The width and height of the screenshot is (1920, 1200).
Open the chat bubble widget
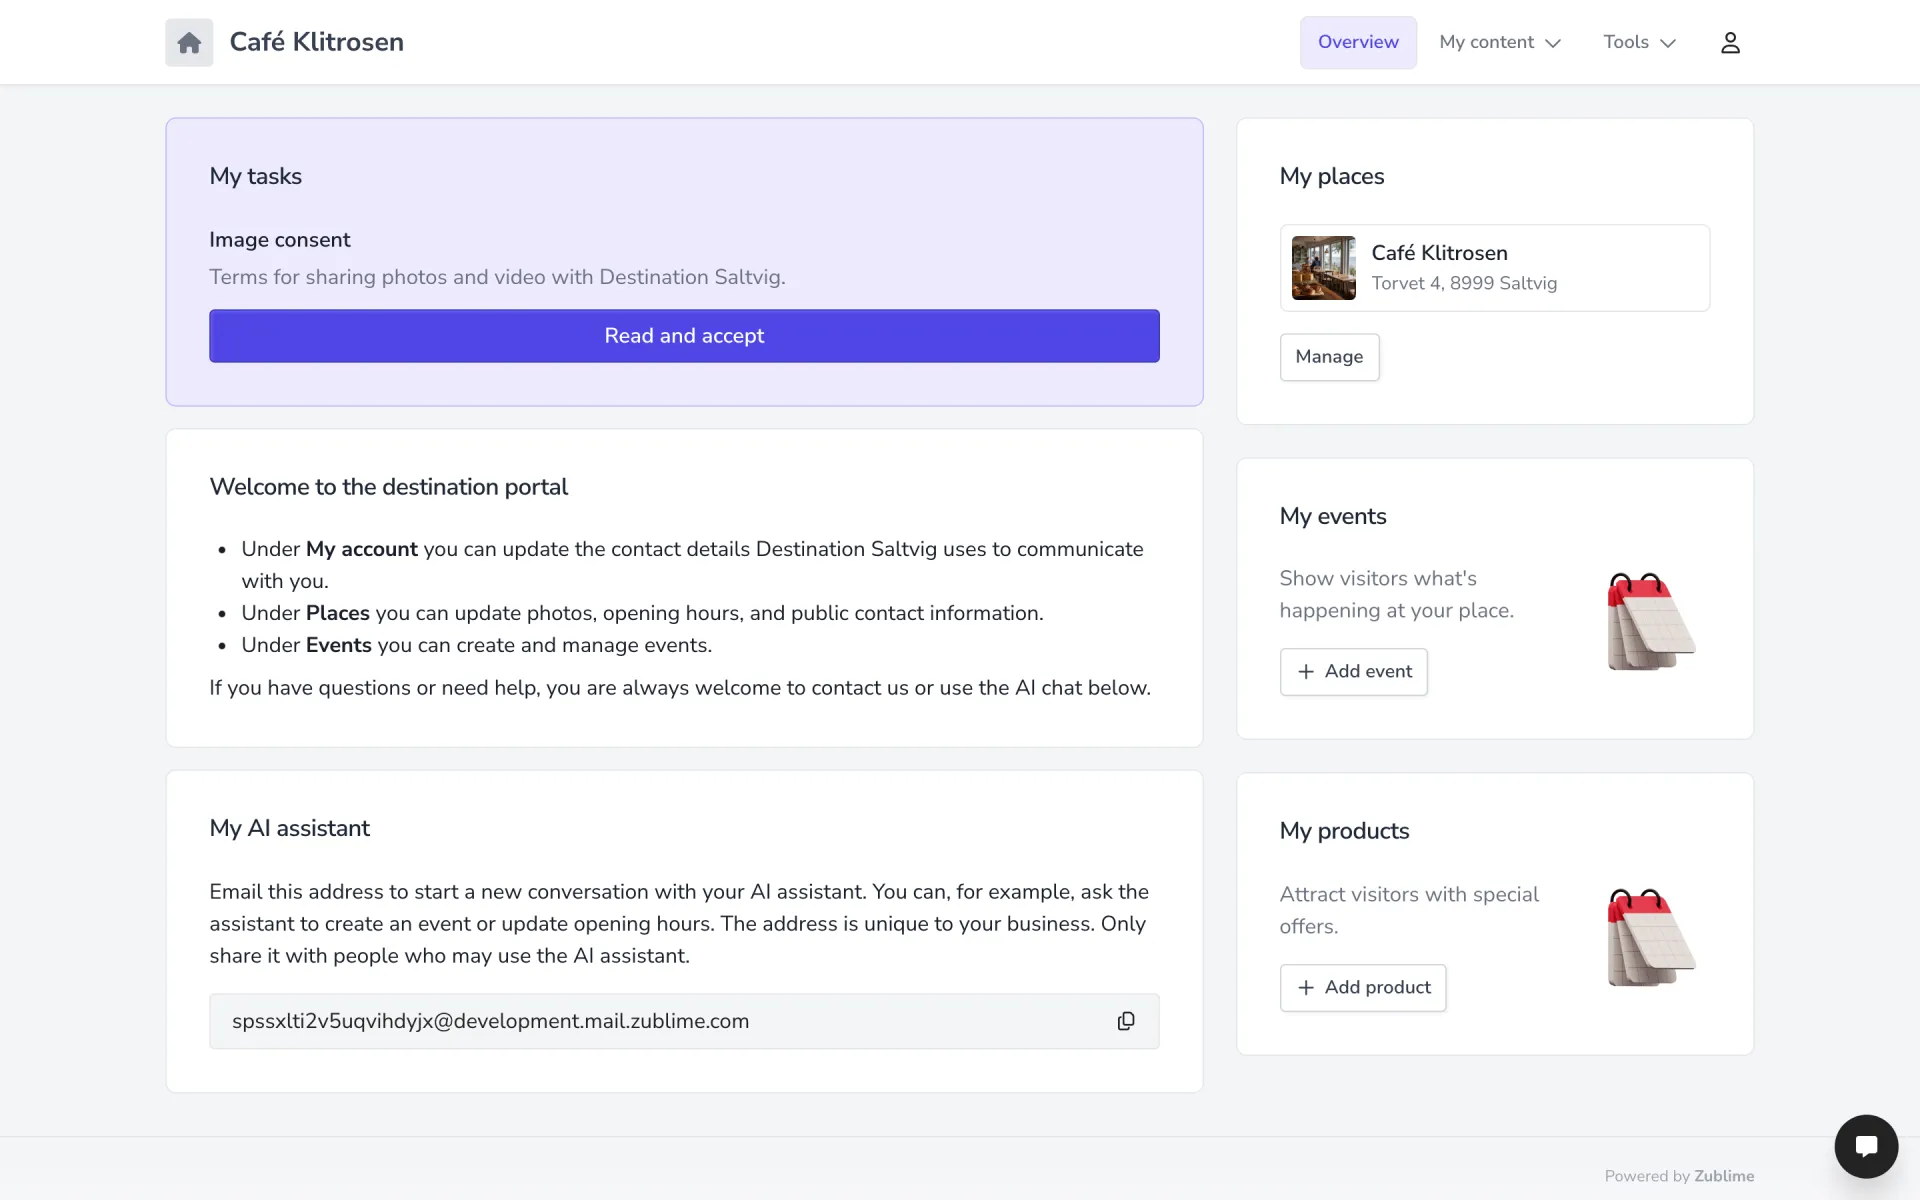(1866, 1146)
